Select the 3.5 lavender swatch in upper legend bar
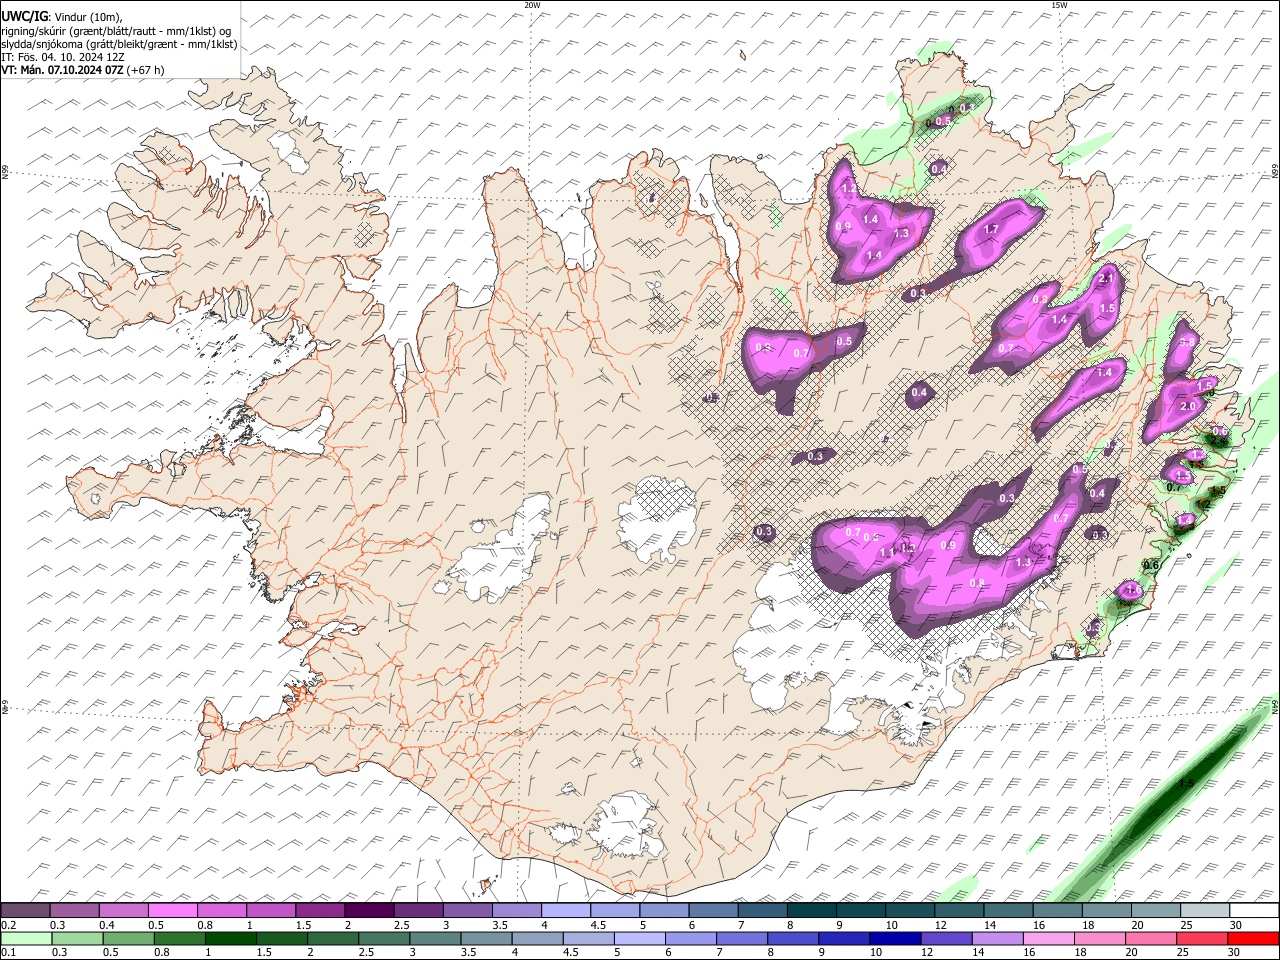The height and width of the screenshot is (960, 1280). pos(517,911)
